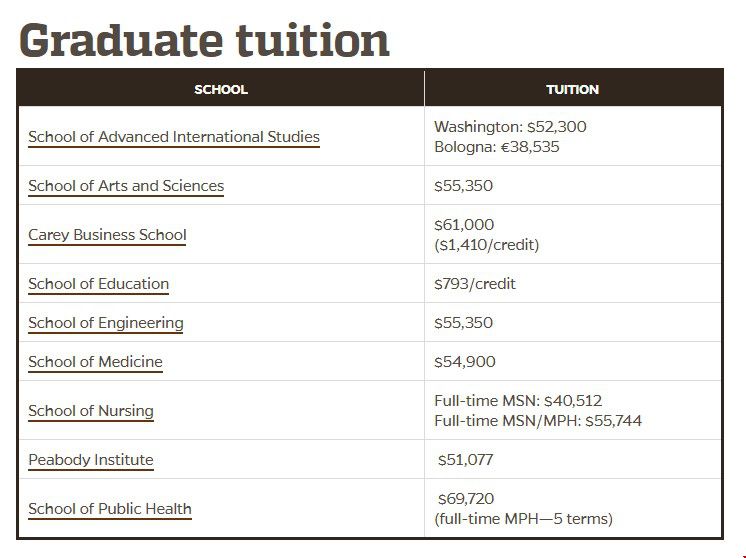The width and height of the screenshot is (746, 558).
Task: Open the School of Engineering link
Action: coord(106,323)
